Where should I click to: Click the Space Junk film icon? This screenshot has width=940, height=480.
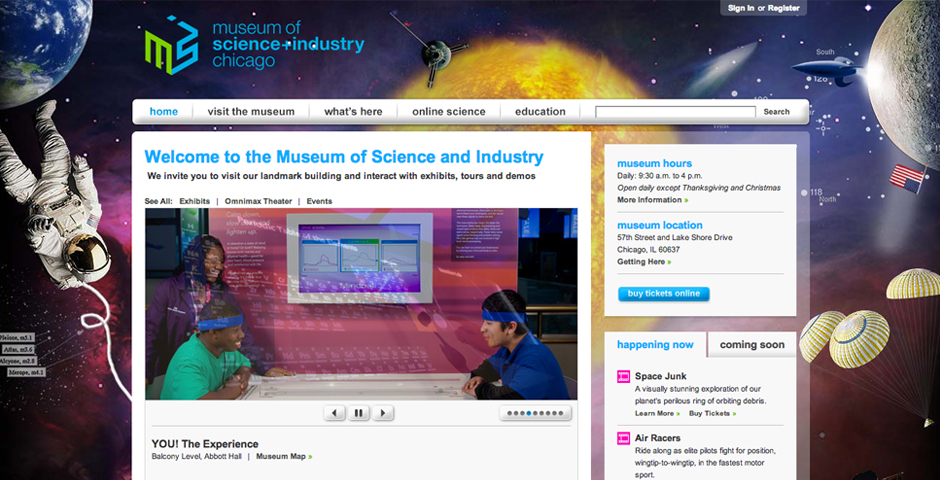click(x=623, y=376)
